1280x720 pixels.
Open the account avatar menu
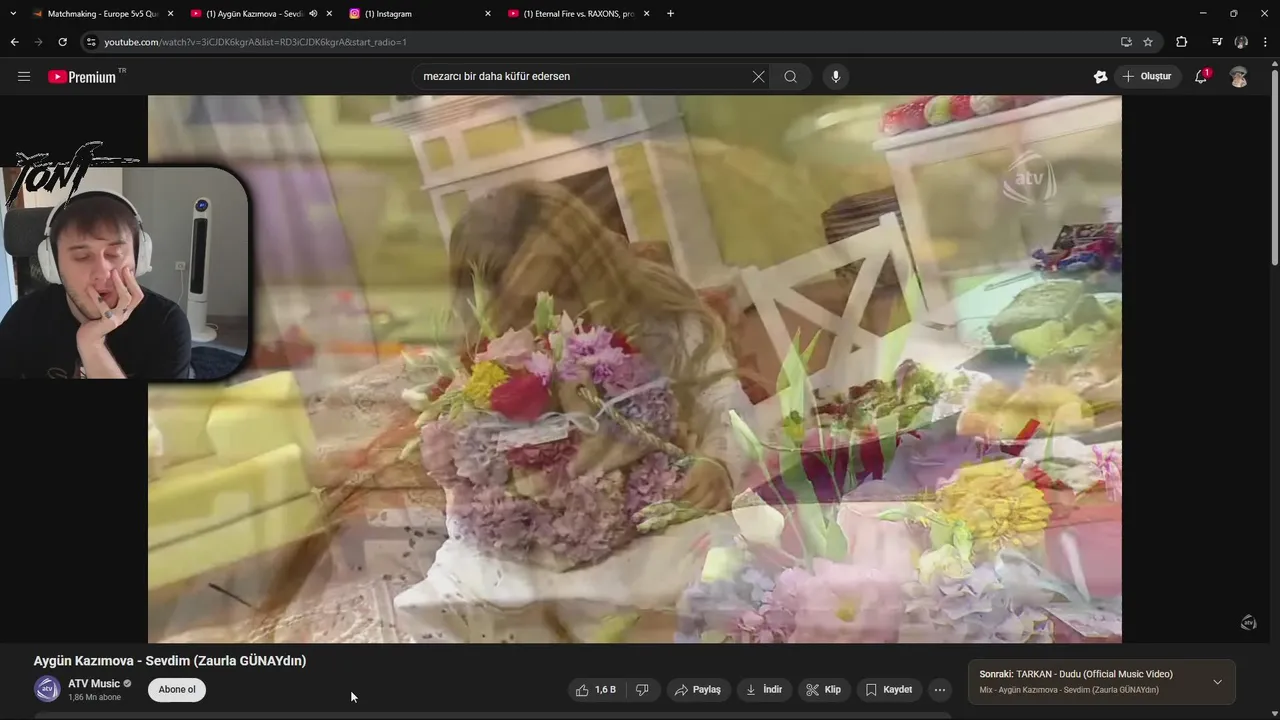pos(1239,77)
